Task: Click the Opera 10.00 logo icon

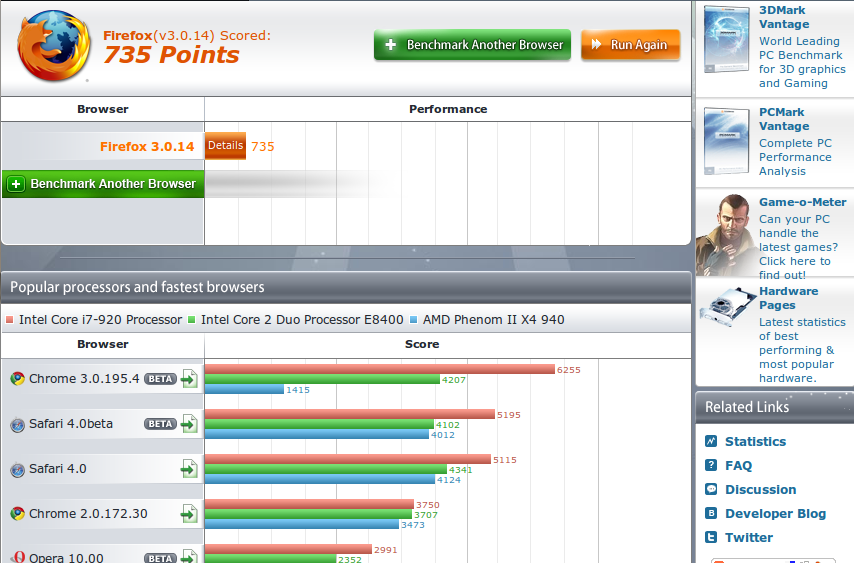Action: tap(19, 557)
